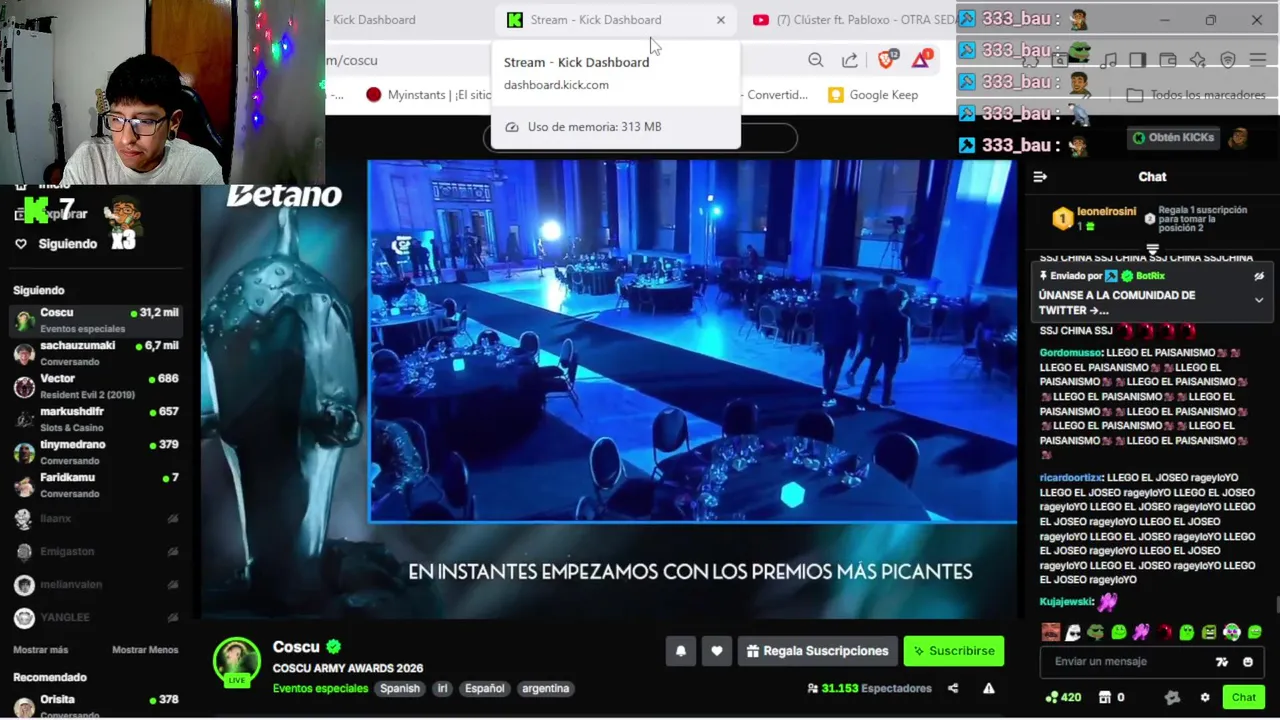This screenshot has height=720, width=1280.
Task: Click the Brave VPN shield-wifi icon
Action: (x=1228, y=60)
